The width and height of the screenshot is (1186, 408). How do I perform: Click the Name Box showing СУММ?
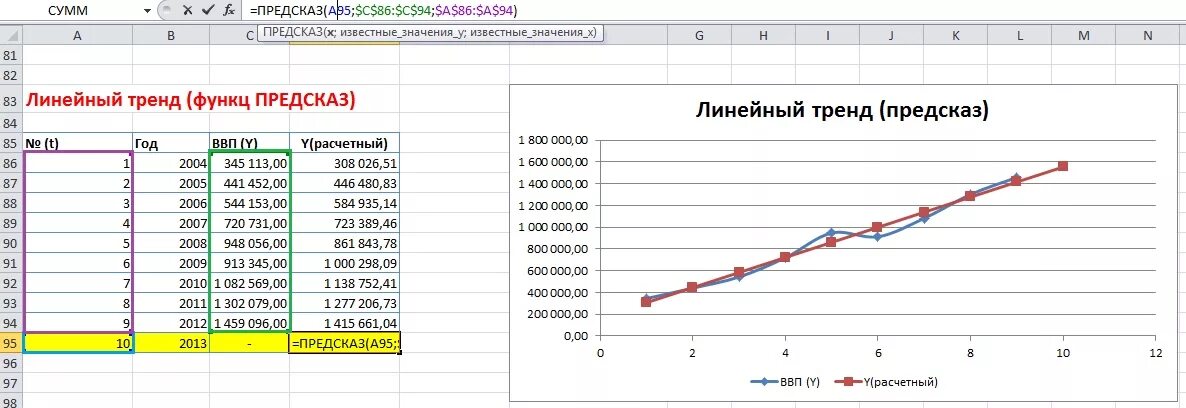point(70,11)
